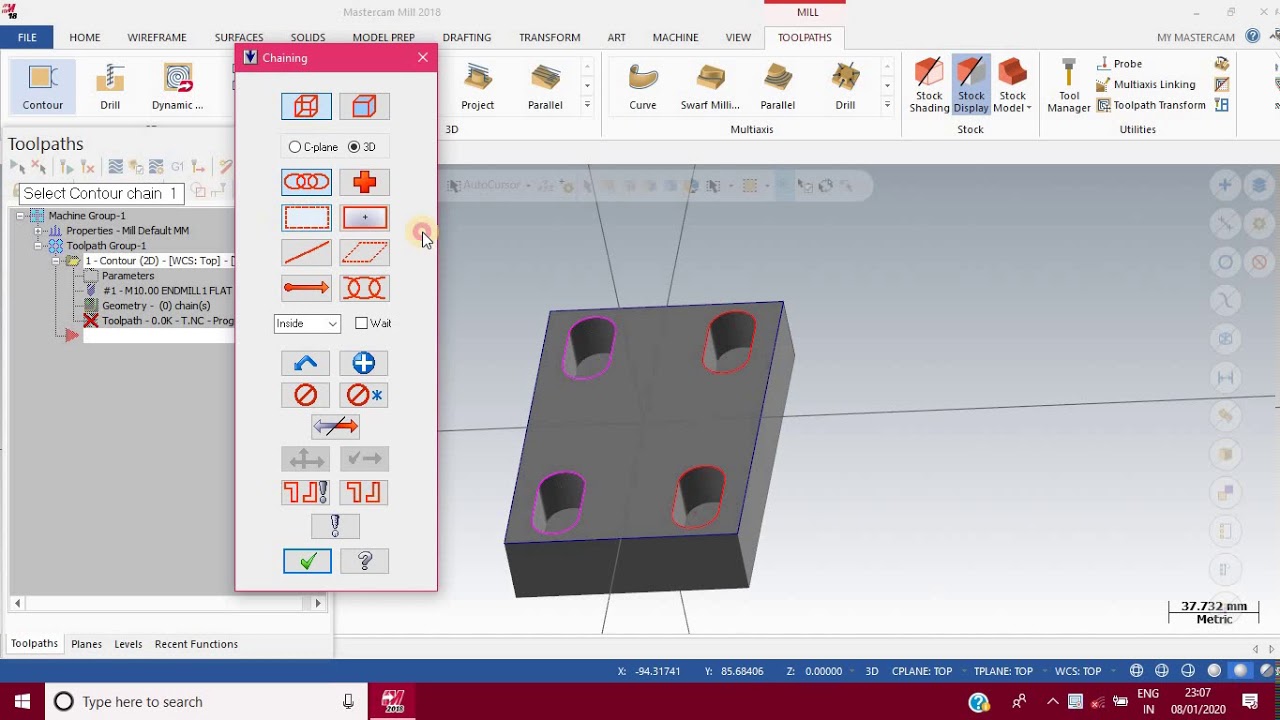Click the blue plus End chain button

(364, 363)
